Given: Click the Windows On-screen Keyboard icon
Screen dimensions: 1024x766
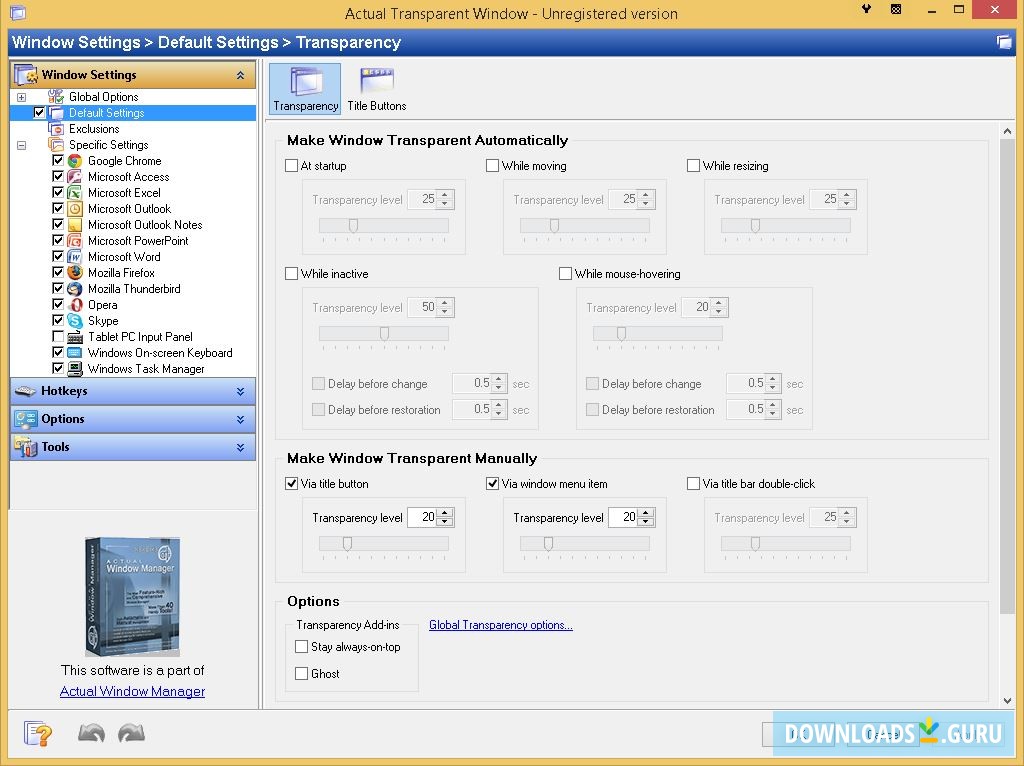Looking at the screenshot, I should coord(75,353).
